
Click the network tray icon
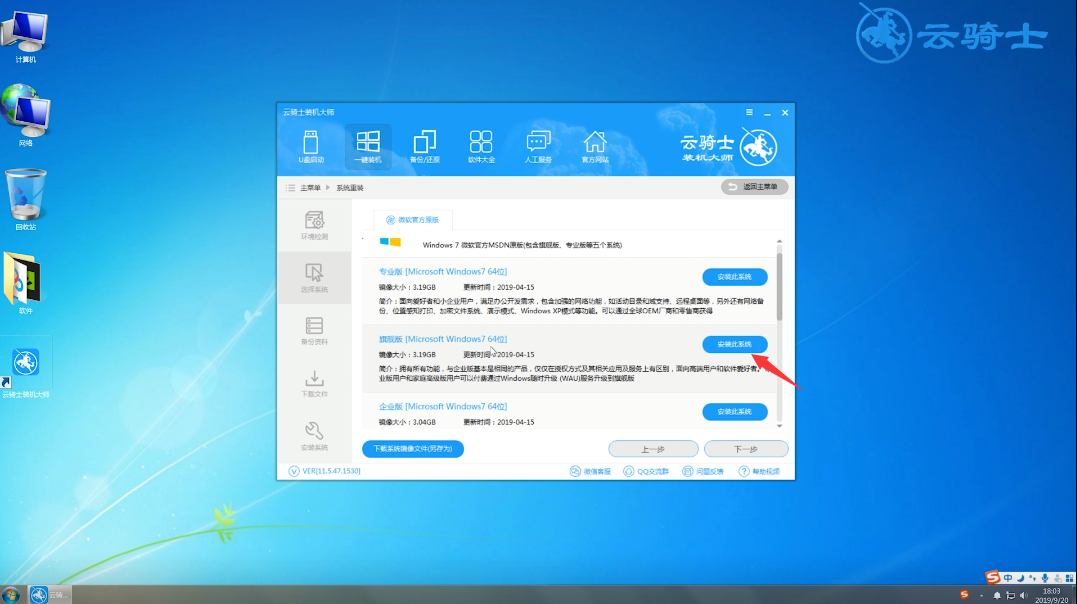[1010, 595]
